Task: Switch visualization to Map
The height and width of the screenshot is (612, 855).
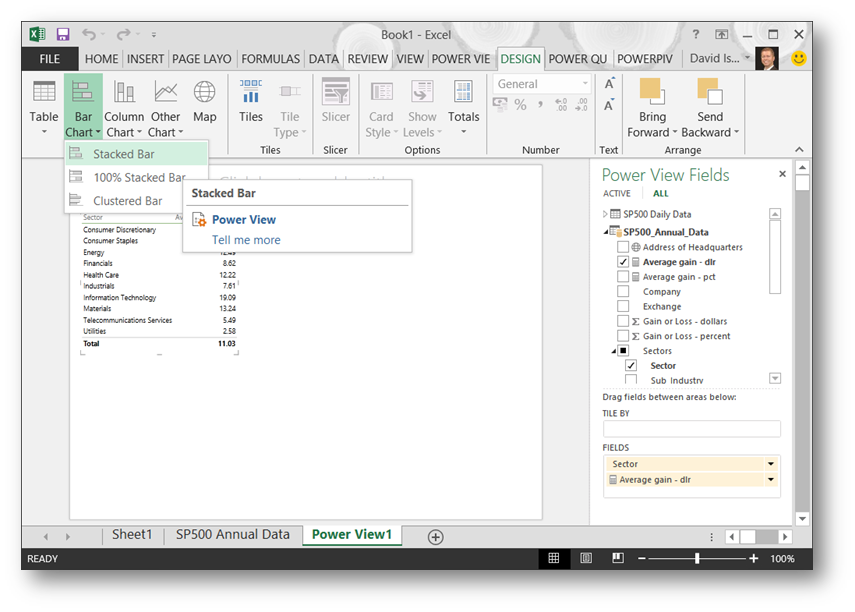Action: [x=204, y=103]
